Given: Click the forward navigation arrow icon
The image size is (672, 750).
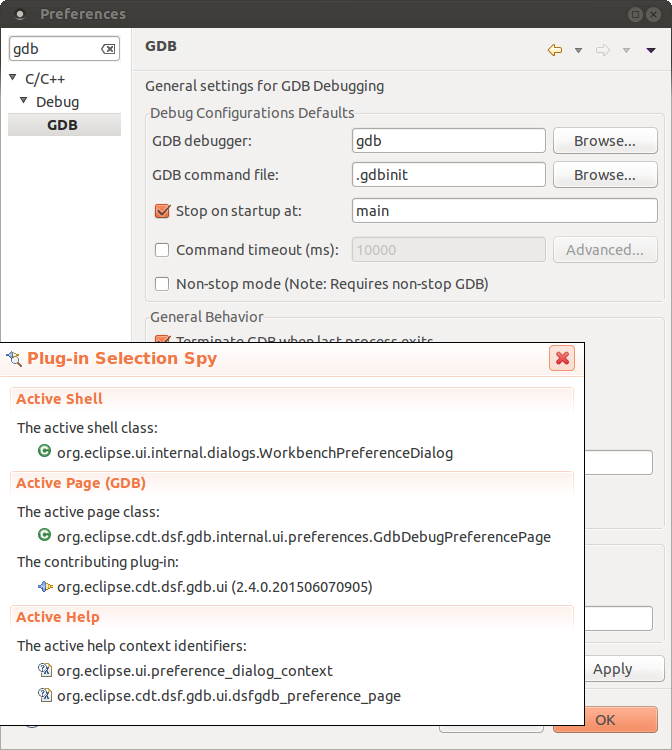Looking at the screenshot, I should pyautogui.click(x=603, y=50).
